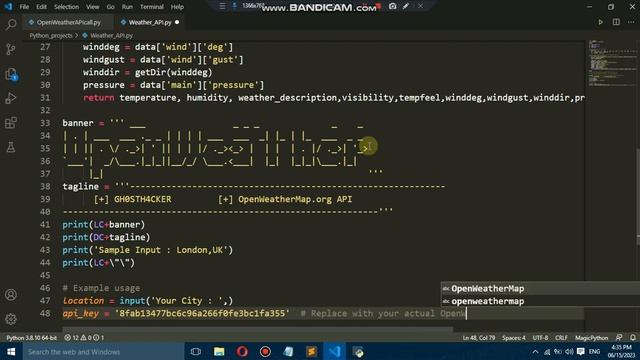The image size is (640, 360).
Task: Open the Go menu
Action: [111, 7]
